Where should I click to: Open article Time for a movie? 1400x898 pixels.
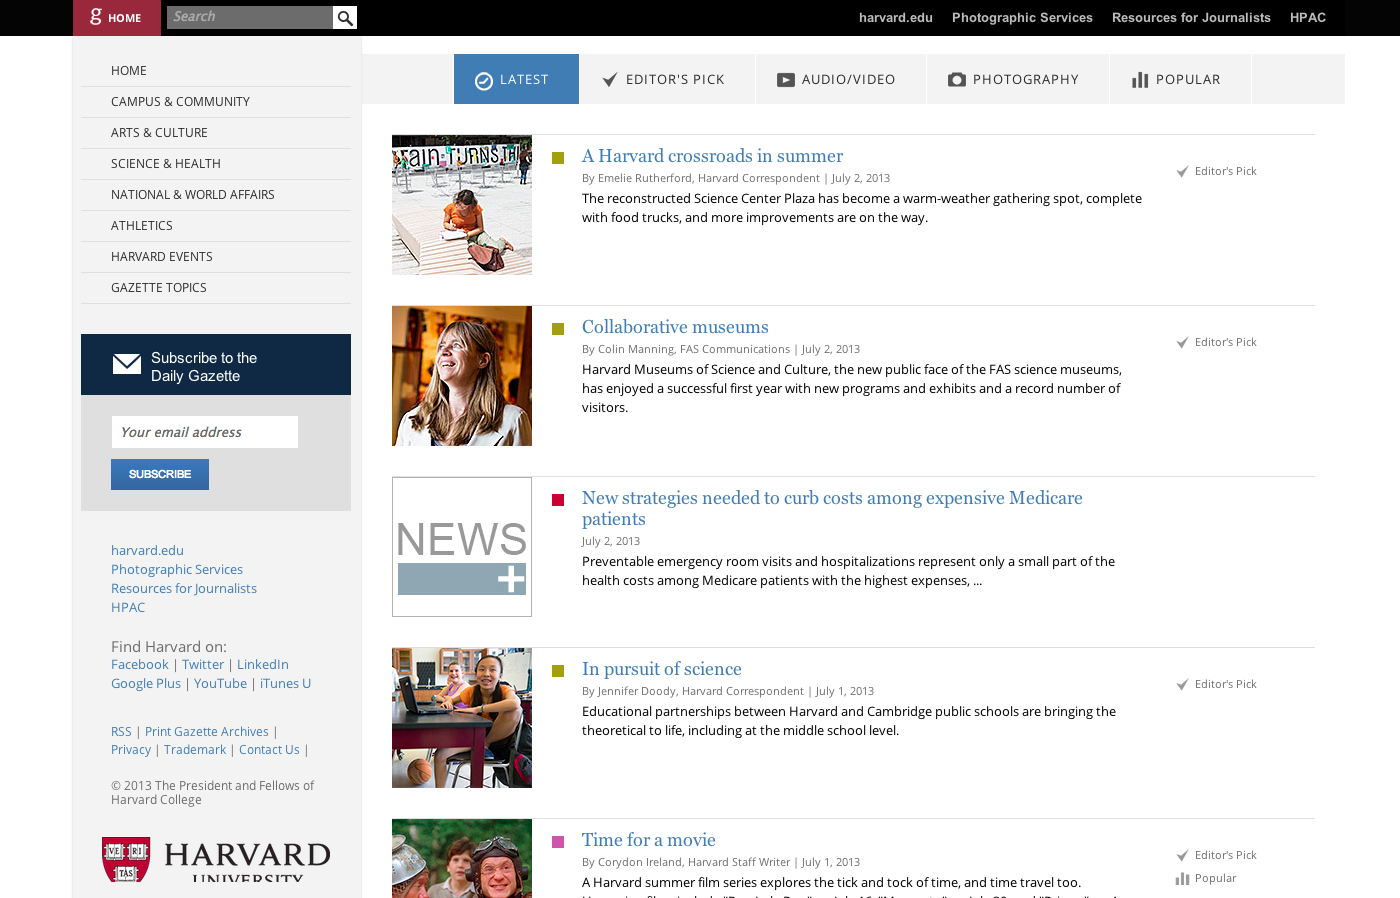pos(649,840)
